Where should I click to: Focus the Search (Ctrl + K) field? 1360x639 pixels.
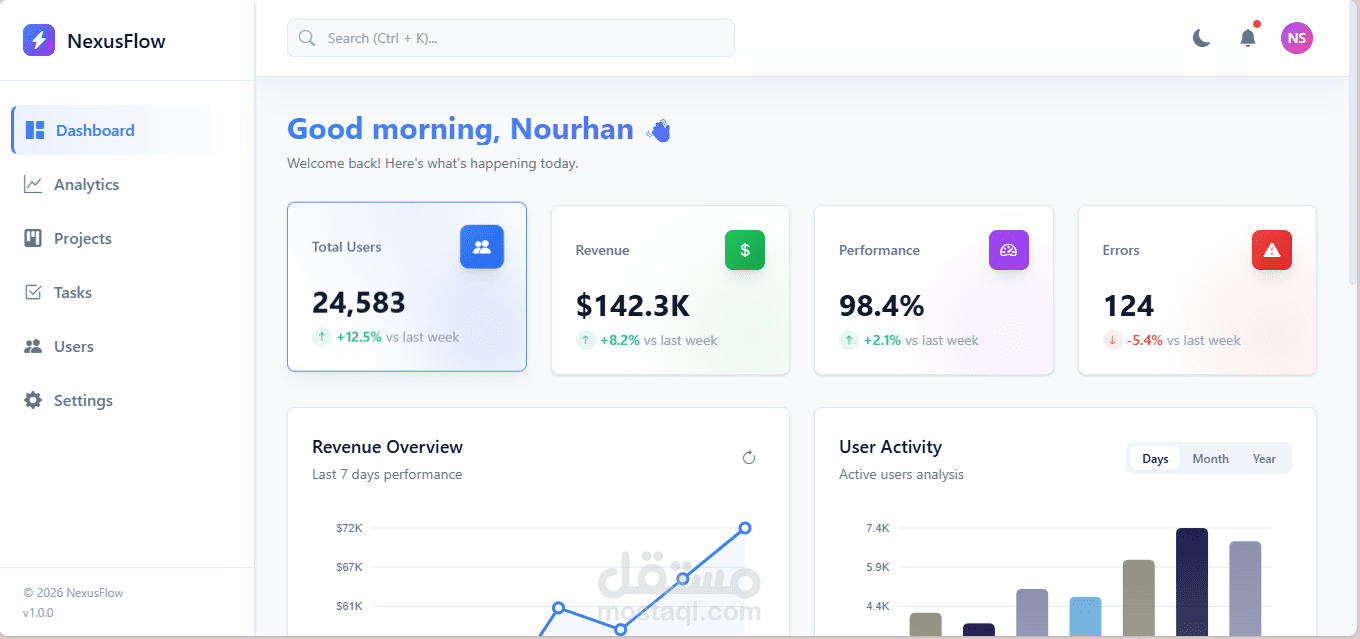[x=511, y=38]
